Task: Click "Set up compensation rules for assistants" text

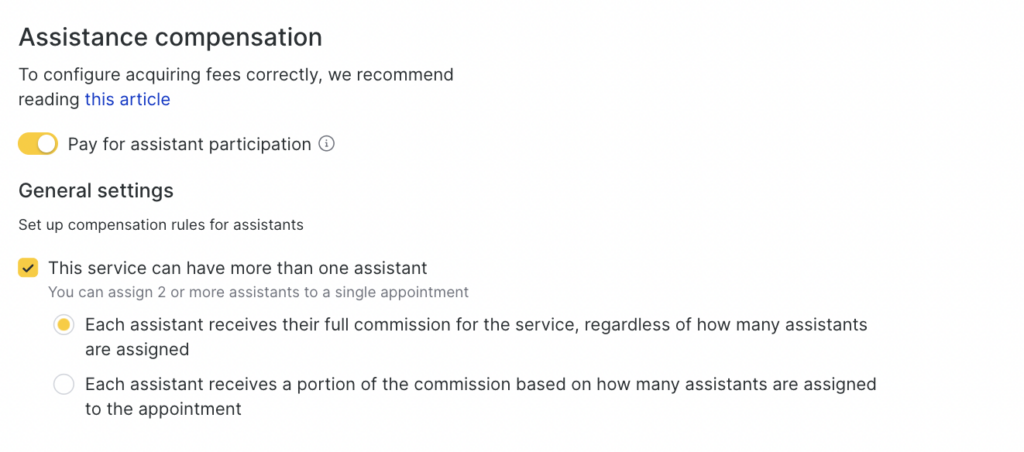Action: pyautogui.click(x=161, y=225)
